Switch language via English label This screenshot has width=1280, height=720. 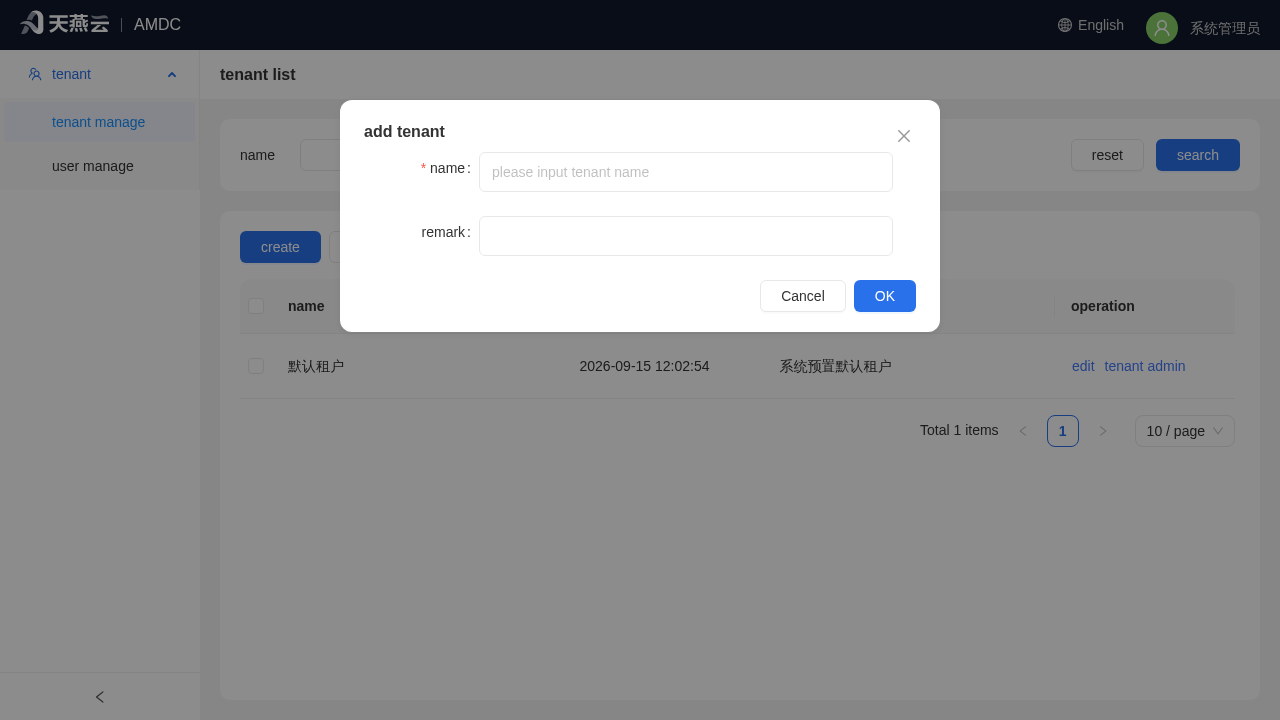(x=1101, y=25)
